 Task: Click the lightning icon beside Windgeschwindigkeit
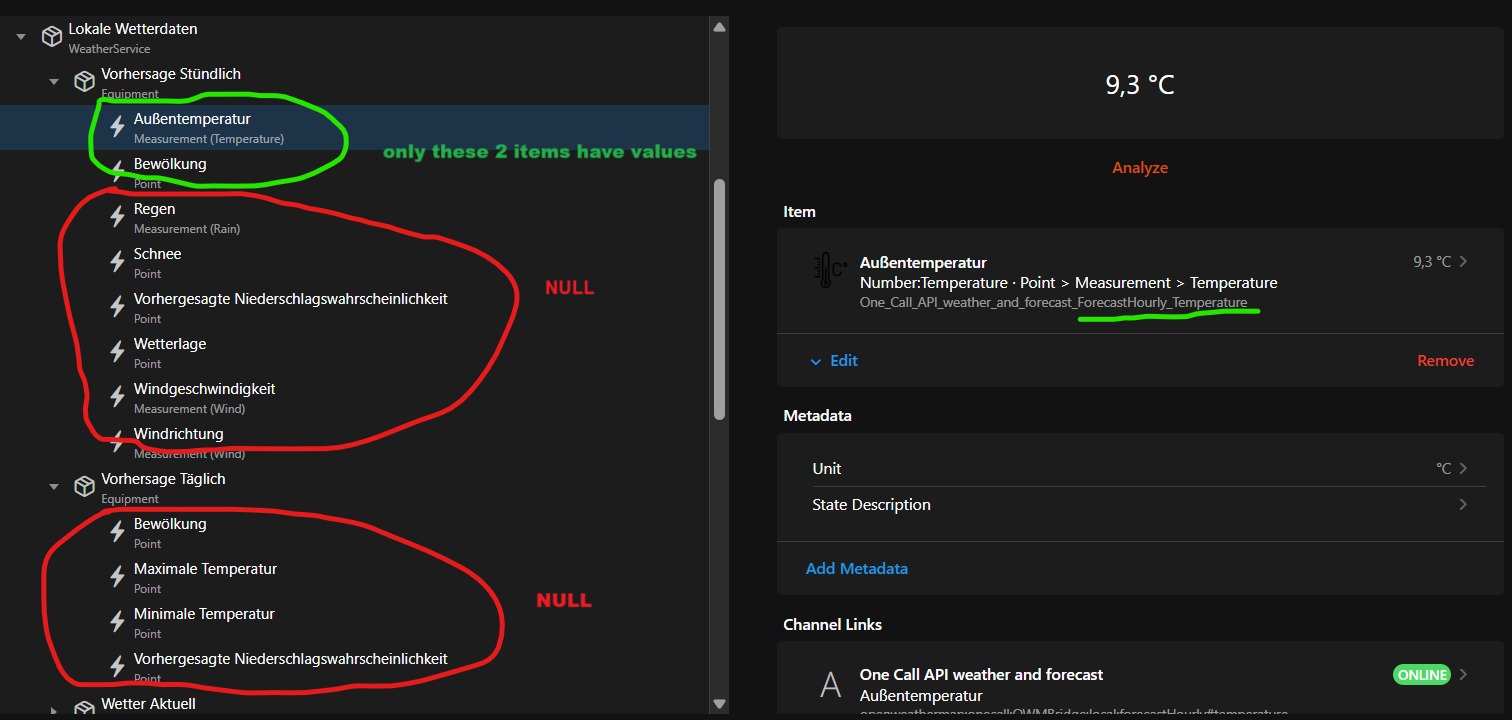click(x=117, y=397)
